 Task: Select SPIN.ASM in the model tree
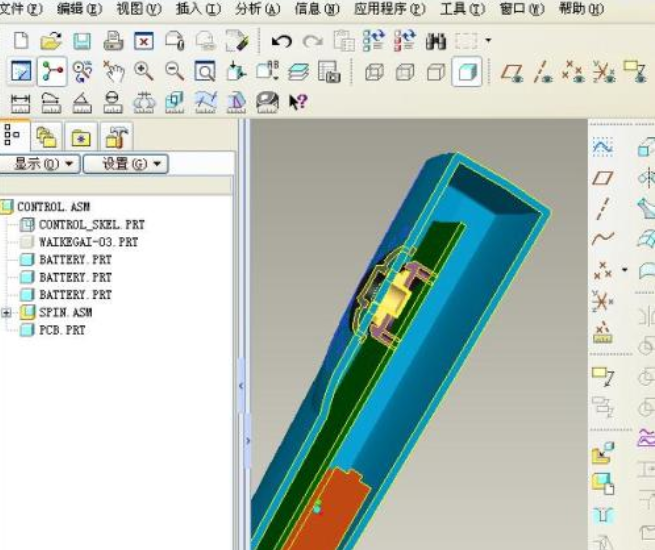click(66, 312)
